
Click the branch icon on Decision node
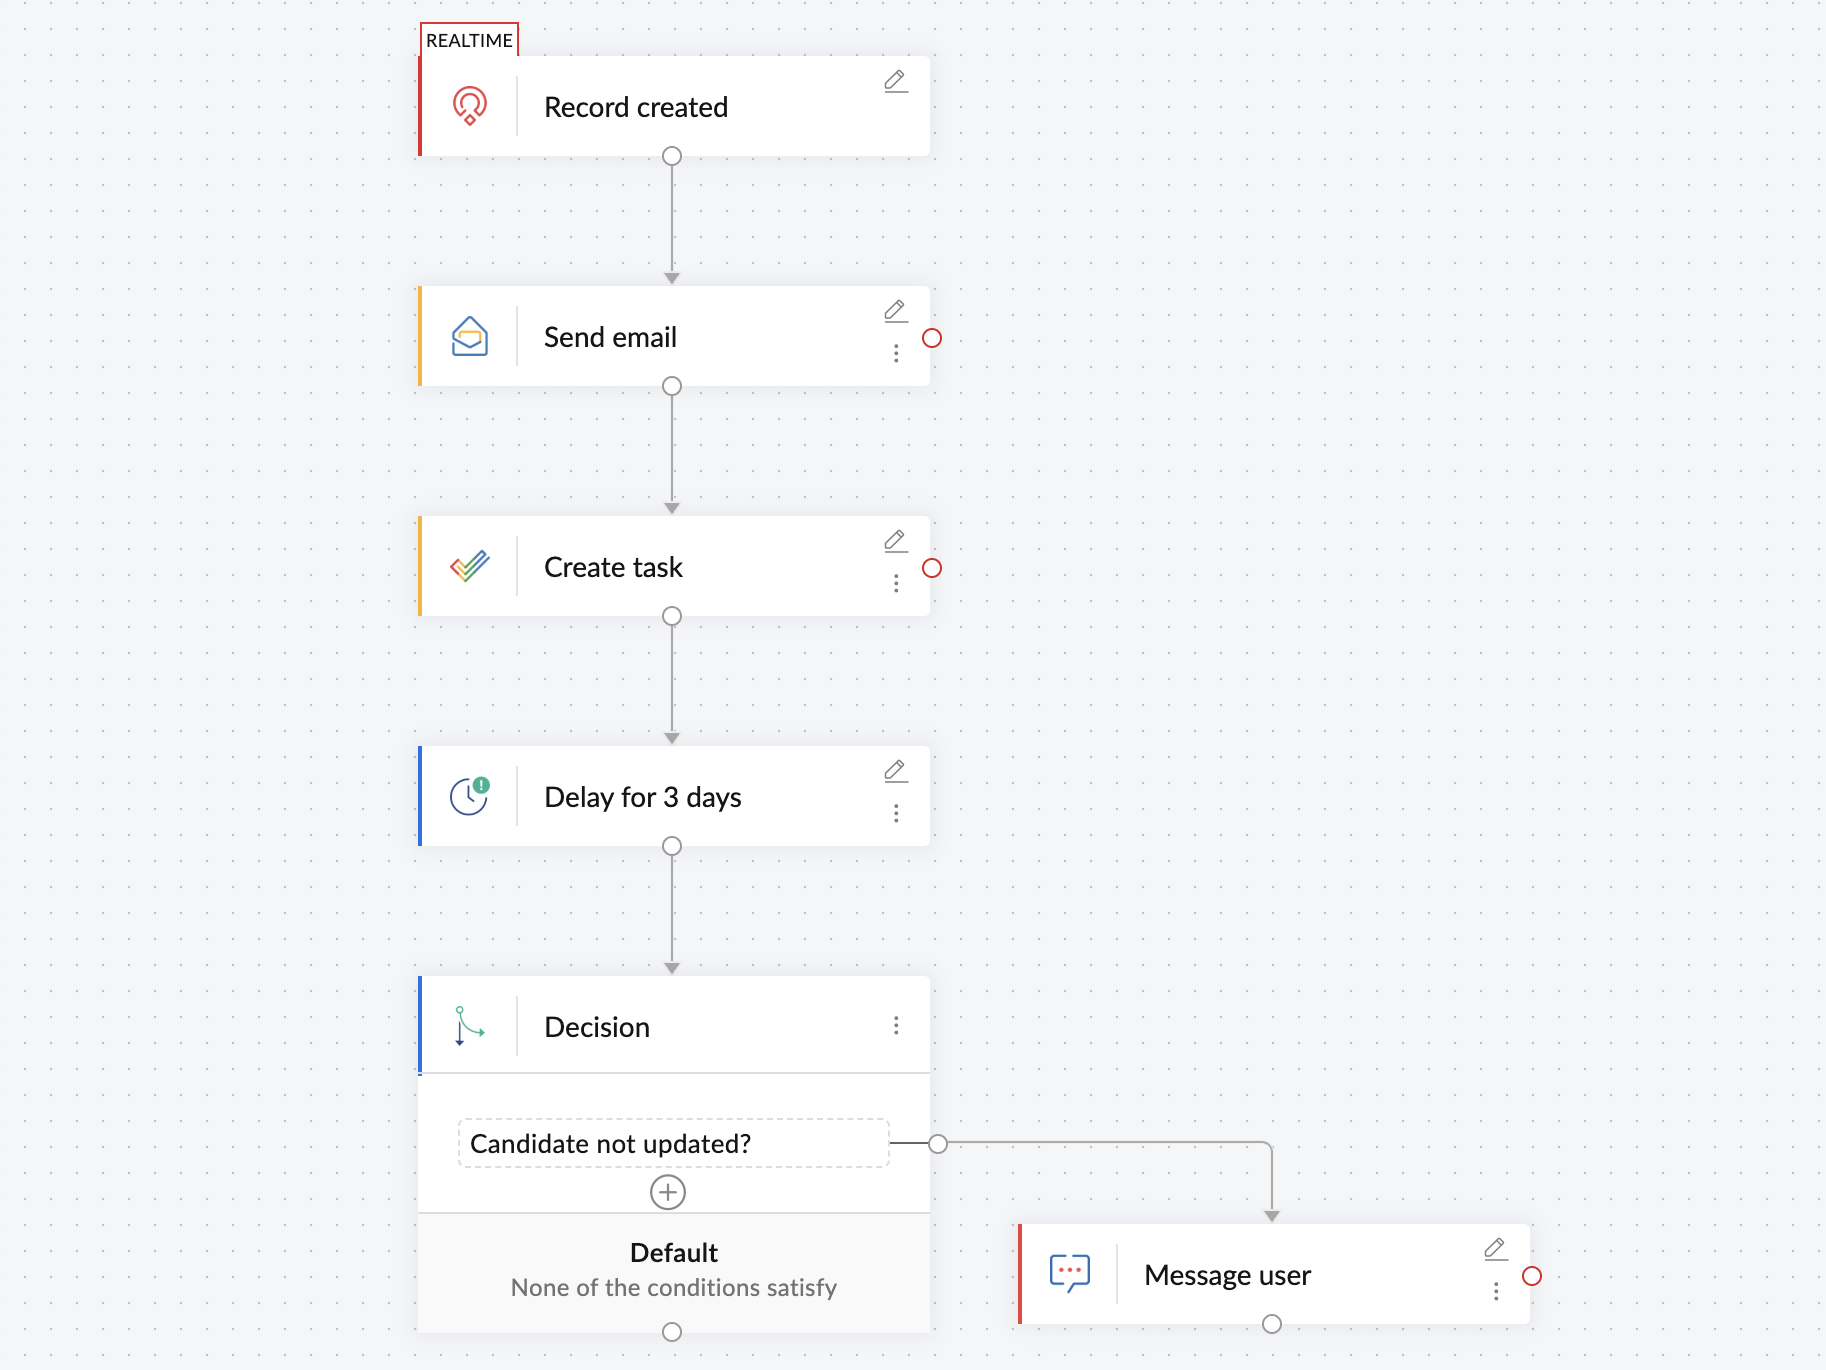(x=469, y=1026)
